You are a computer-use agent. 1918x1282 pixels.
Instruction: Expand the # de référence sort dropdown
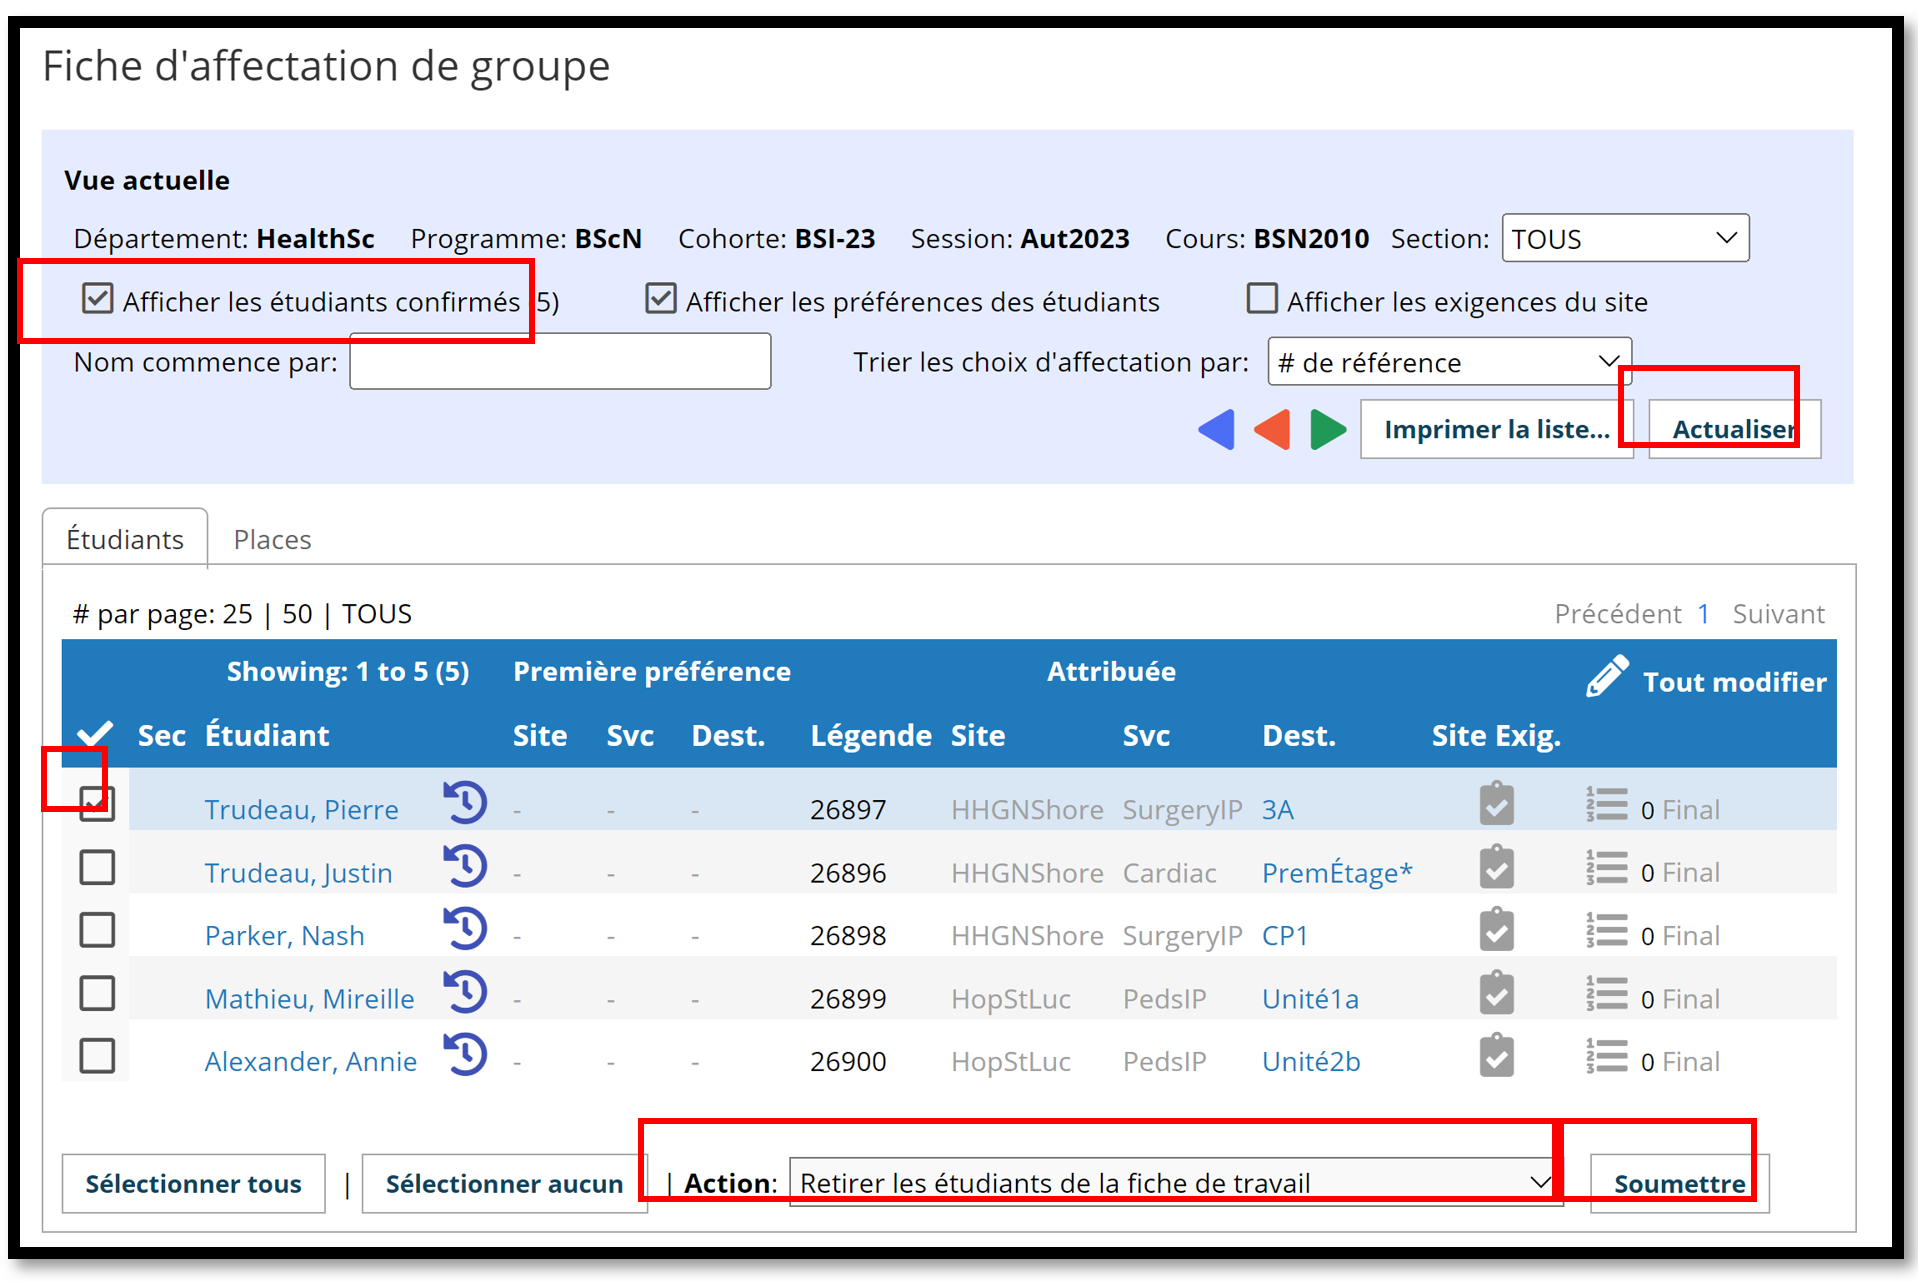tap(1449, 362)
